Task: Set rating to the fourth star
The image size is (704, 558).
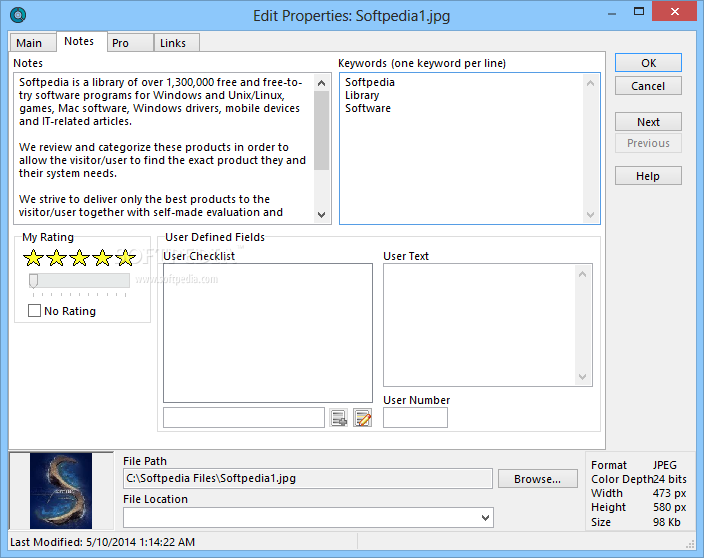Action: coord(102,258)
